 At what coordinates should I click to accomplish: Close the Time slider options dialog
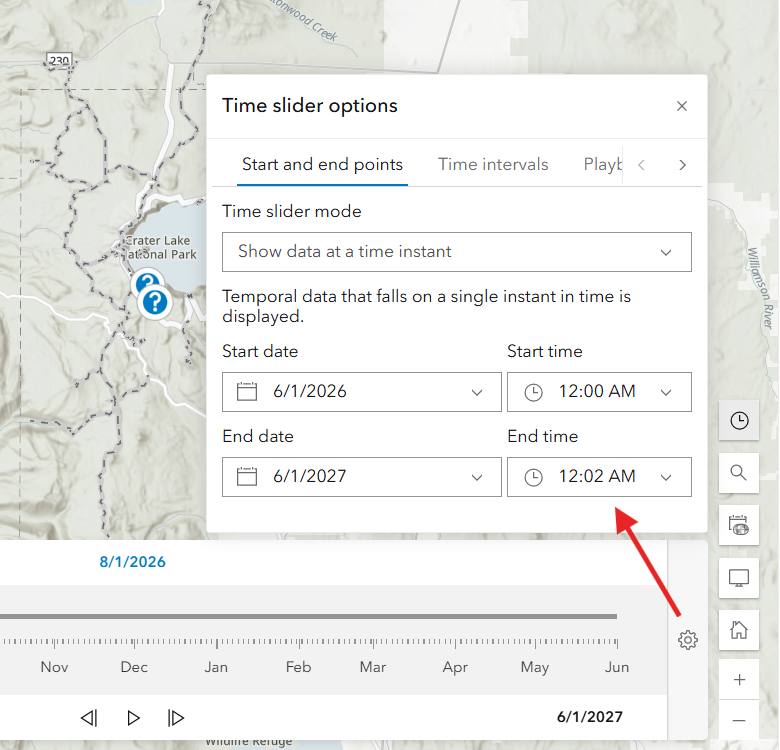point(682,106)
